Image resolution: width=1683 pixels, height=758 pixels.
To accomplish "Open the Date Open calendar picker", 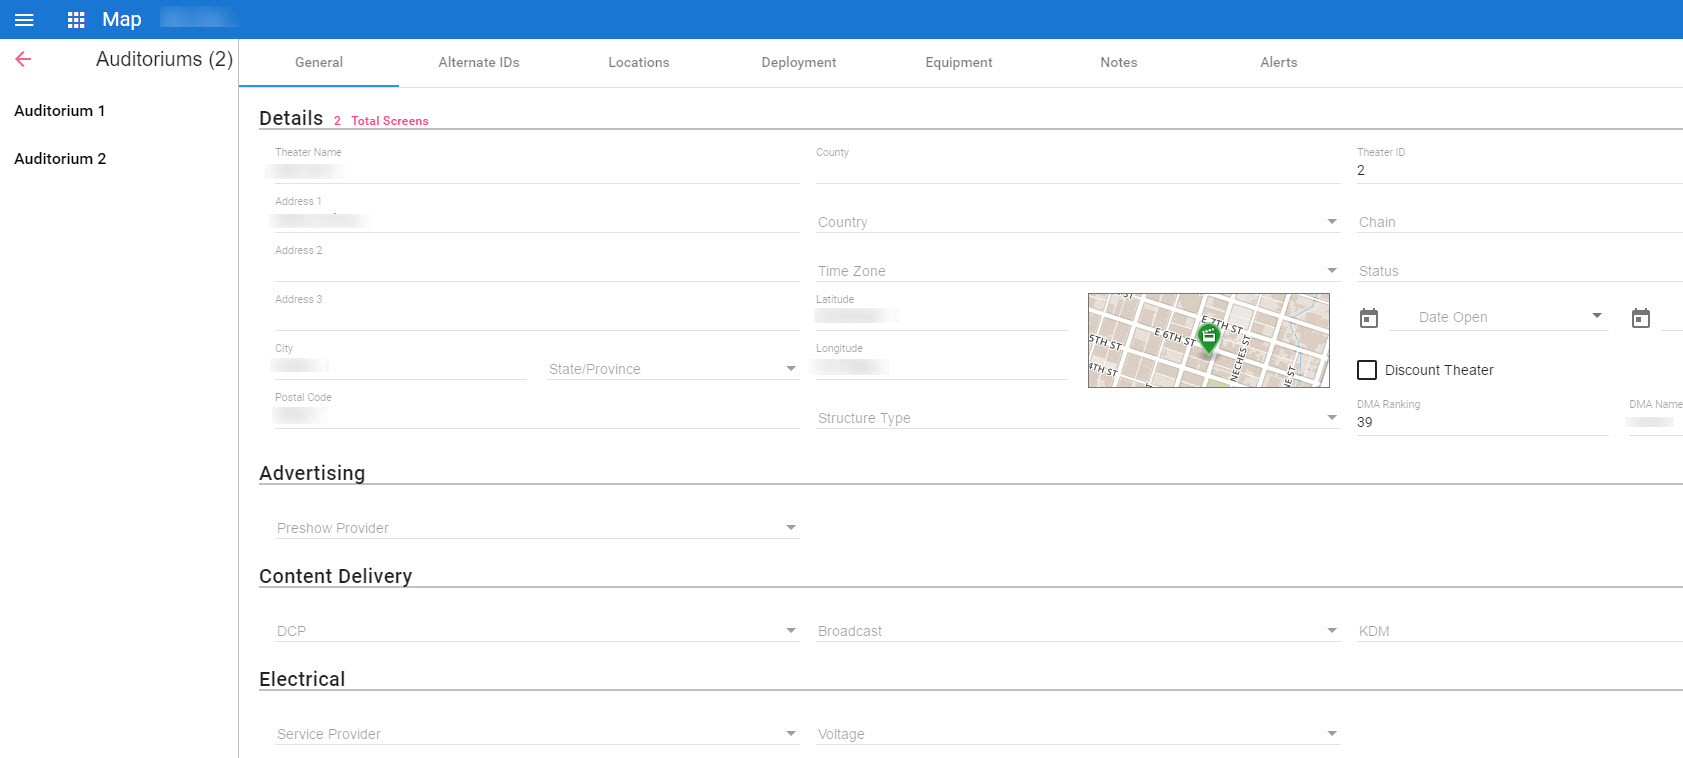I will pos(1369,318).
